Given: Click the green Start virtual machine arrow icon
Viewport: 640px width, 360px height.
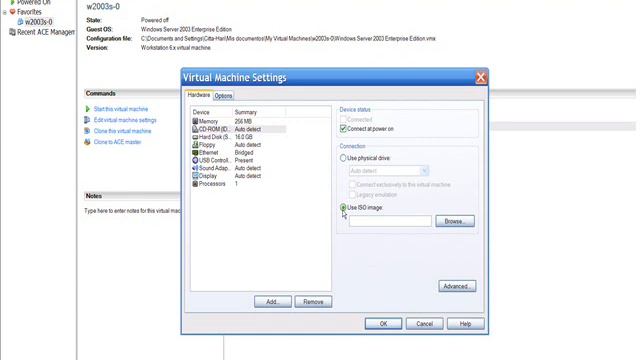Looking at the screenshot, I should pyautogui.click(x=87, y=109).
